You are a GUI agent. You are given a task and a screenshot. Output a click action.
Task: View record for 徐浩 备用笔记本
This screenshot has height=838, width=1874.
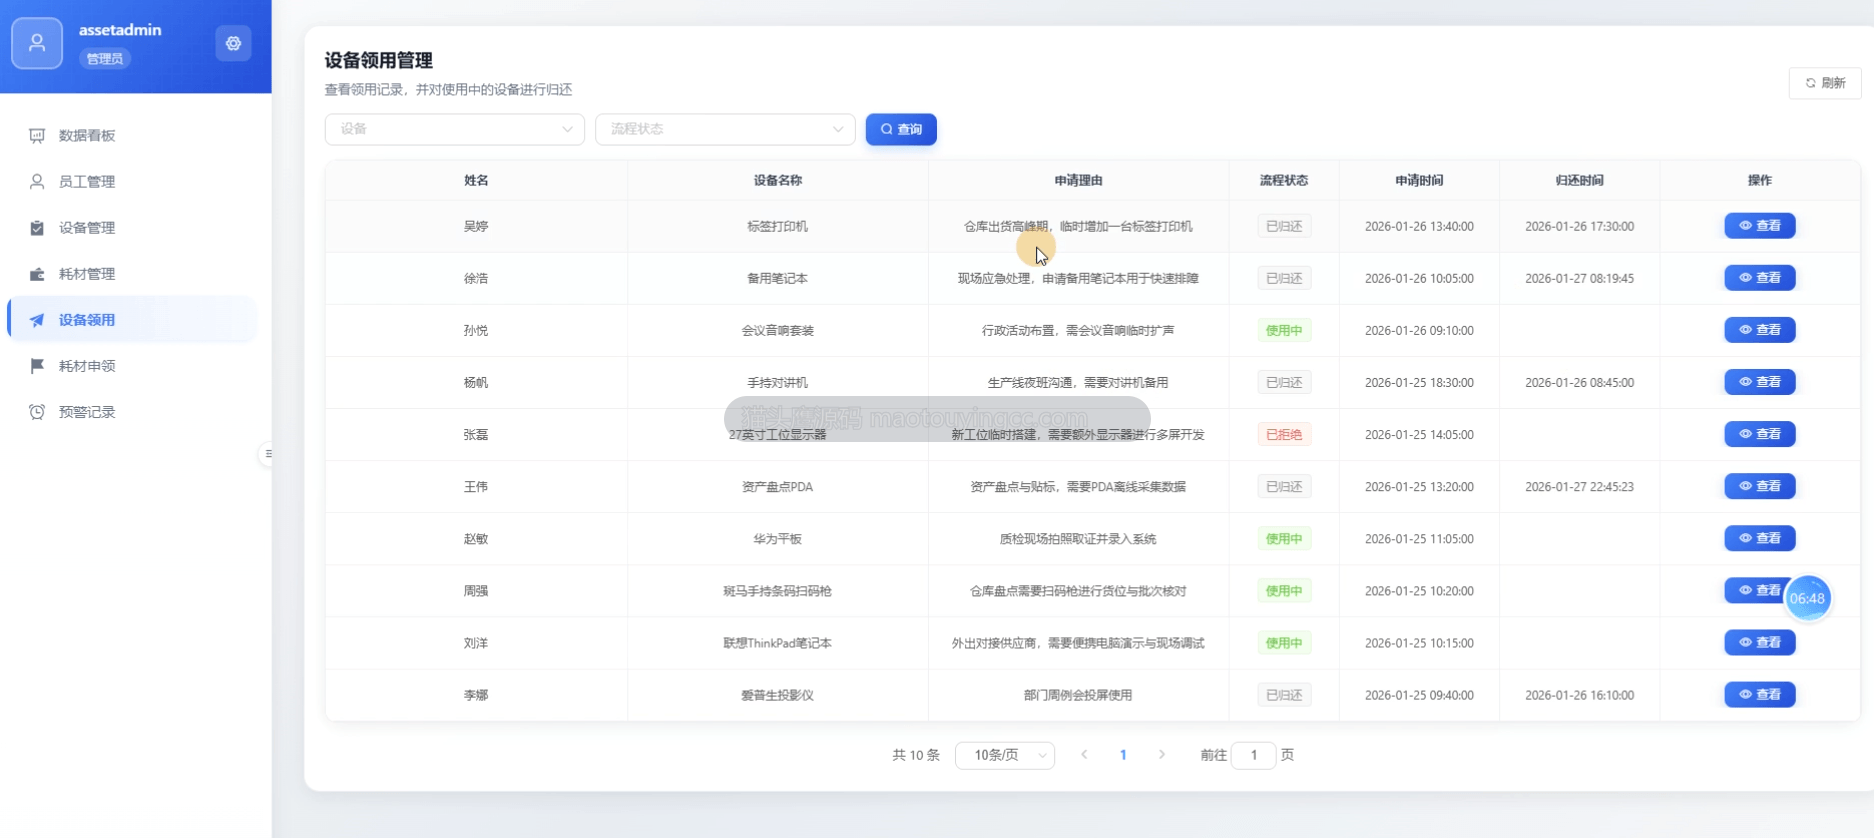tap(1760, 278)
